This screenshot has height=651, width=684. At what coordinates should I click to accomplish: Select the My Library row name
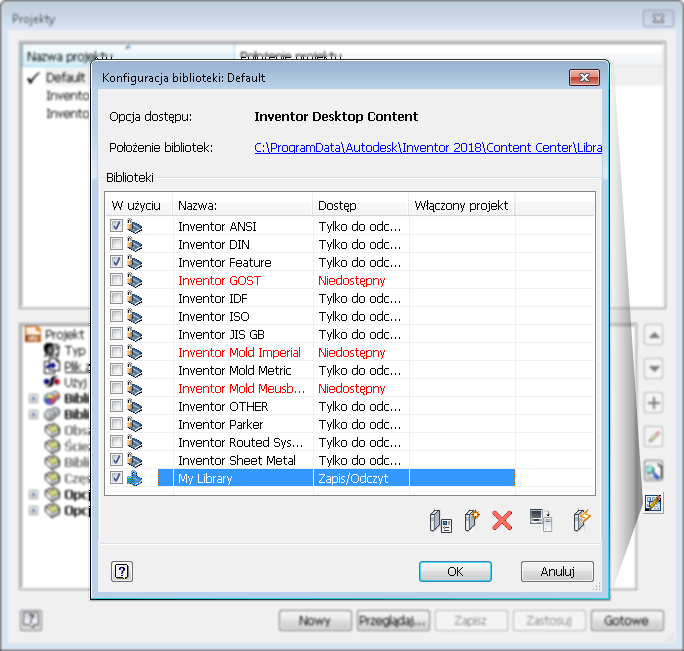205,479
